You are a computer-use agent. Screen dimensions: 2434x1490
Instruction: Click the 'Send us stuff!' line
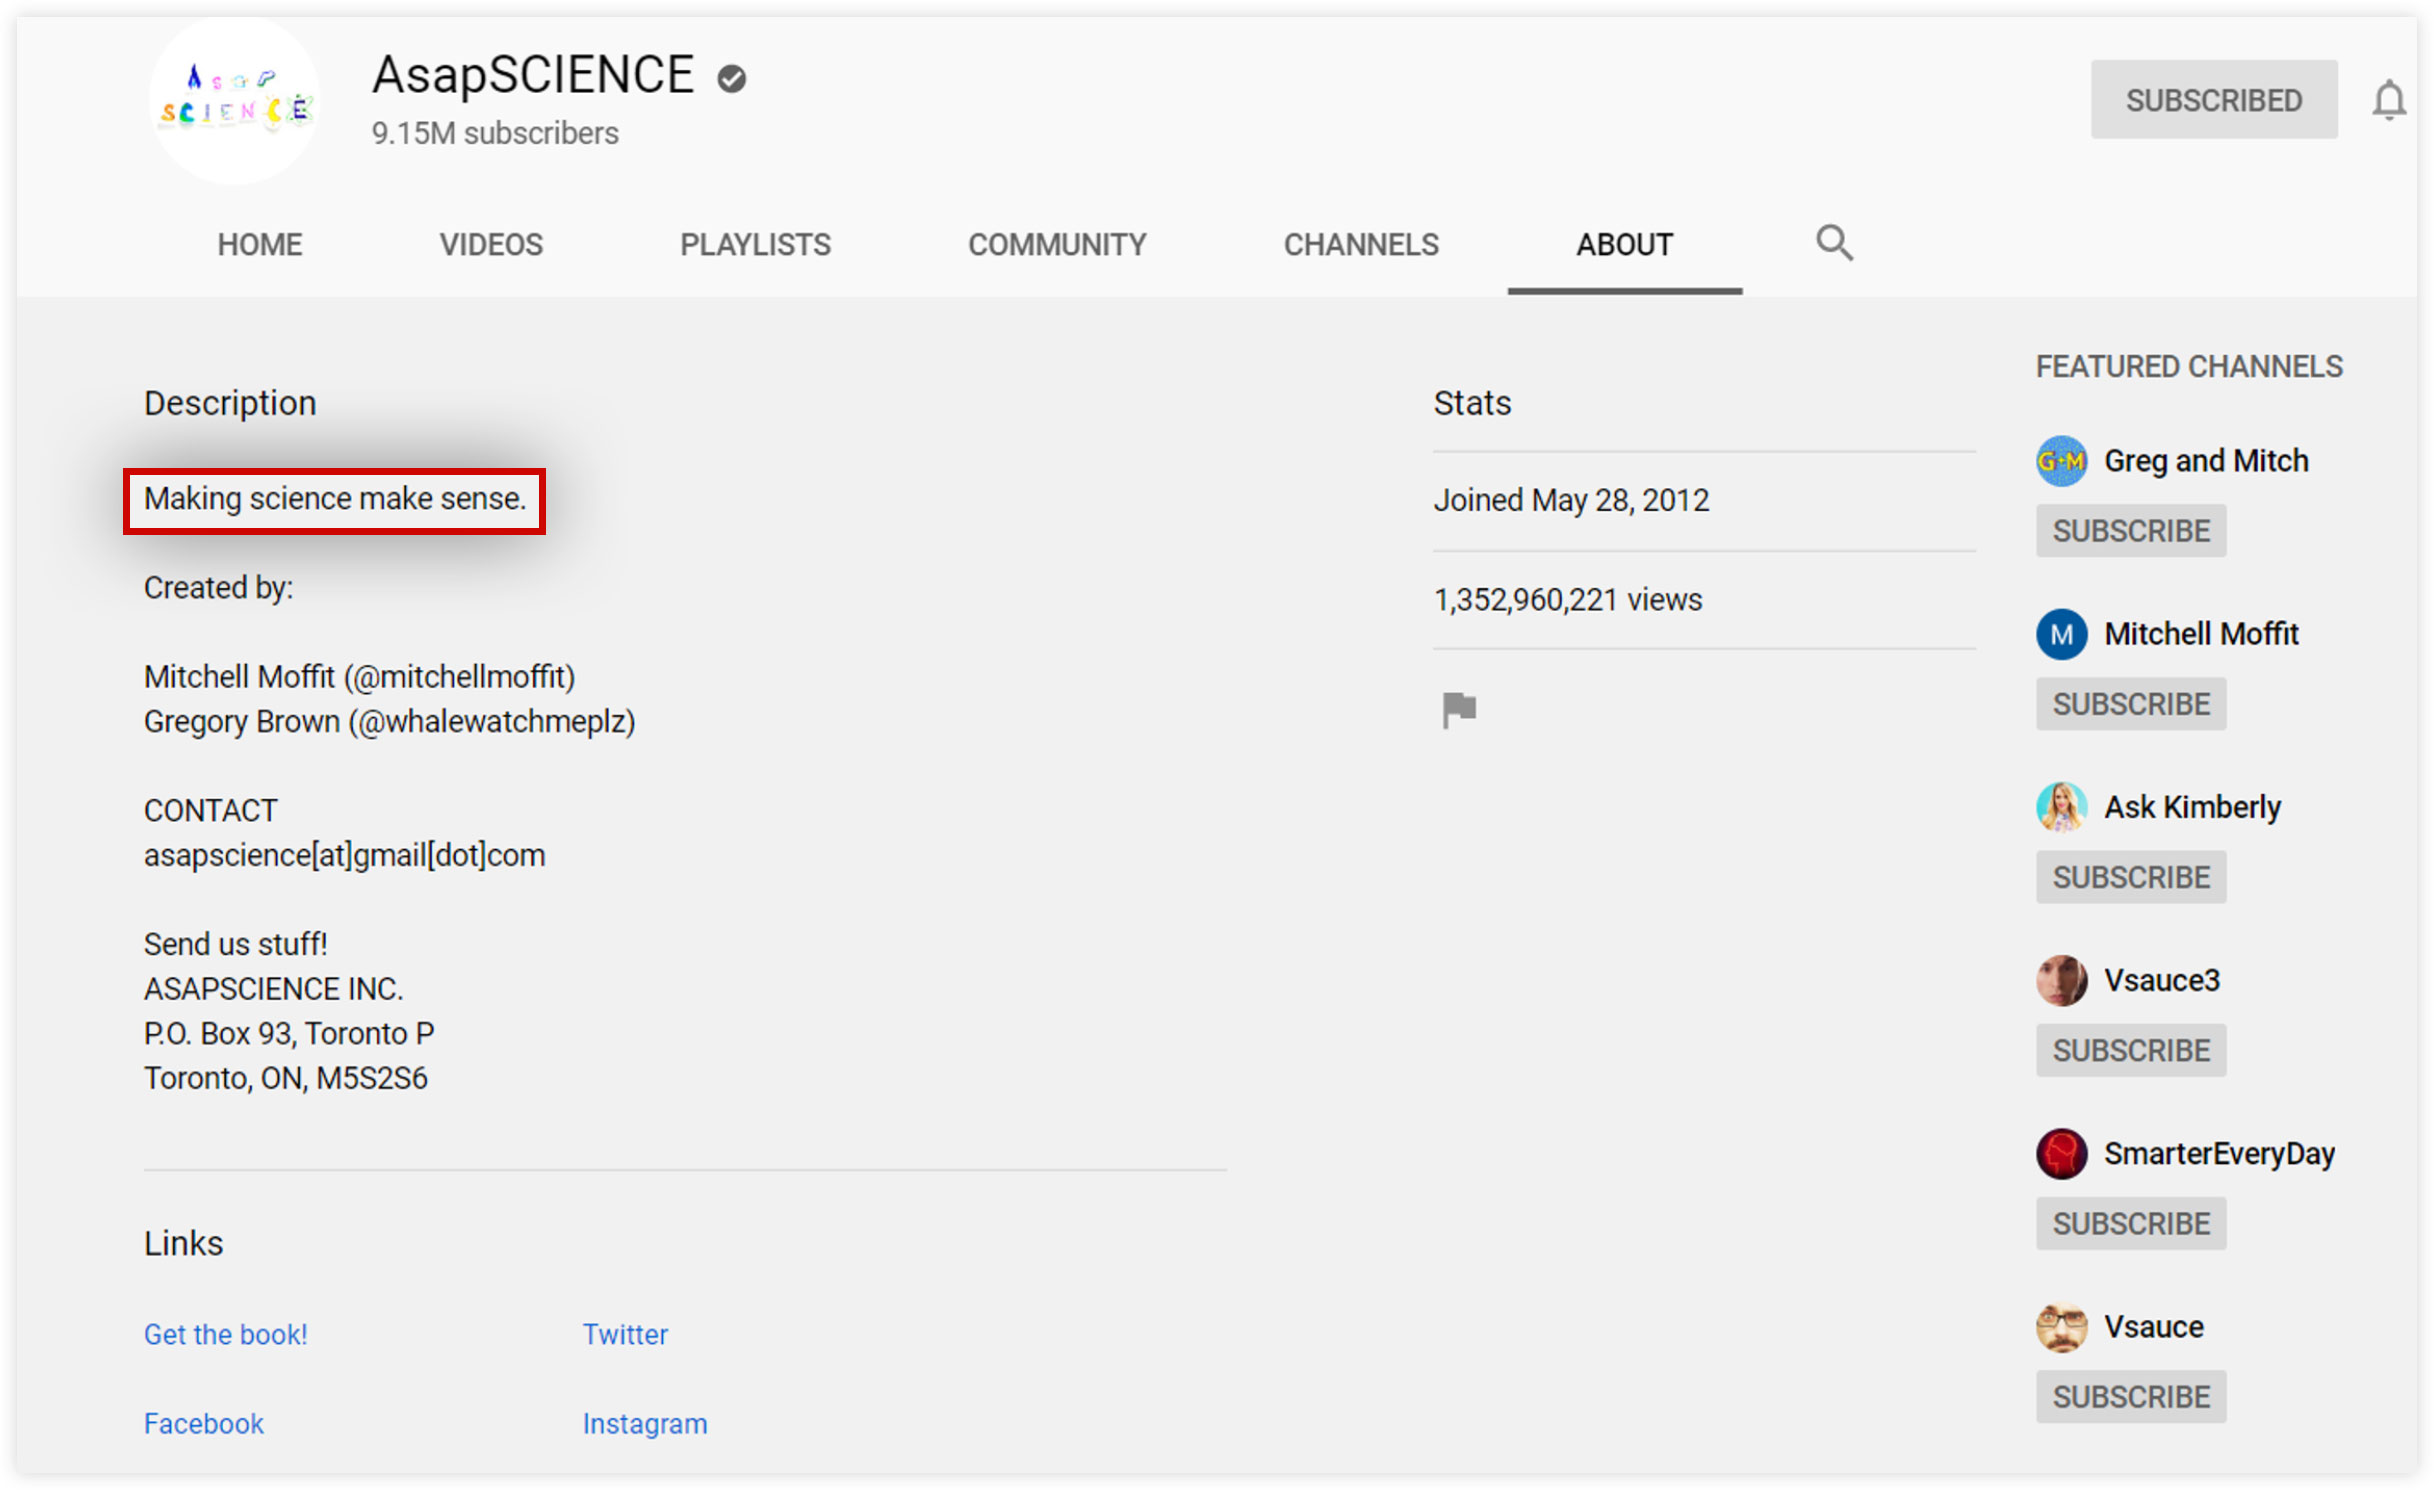[235, 944]
